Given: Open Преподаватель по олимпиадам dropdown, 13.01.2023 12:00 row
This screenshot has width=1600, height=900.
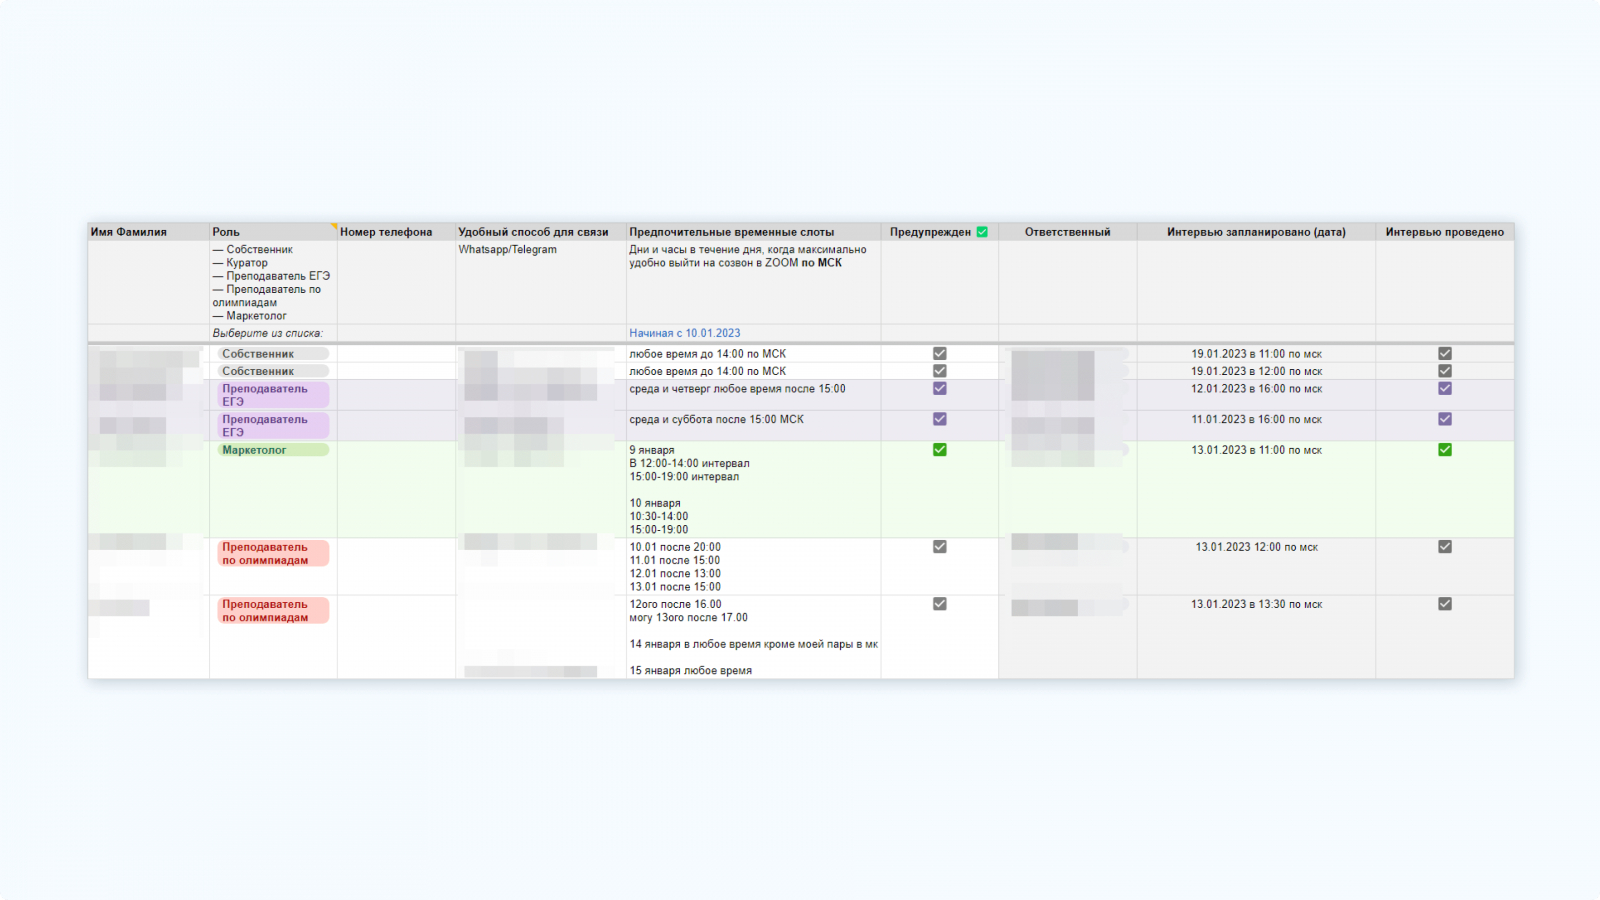Looking at the screenshot, I should tap(273, 554).
